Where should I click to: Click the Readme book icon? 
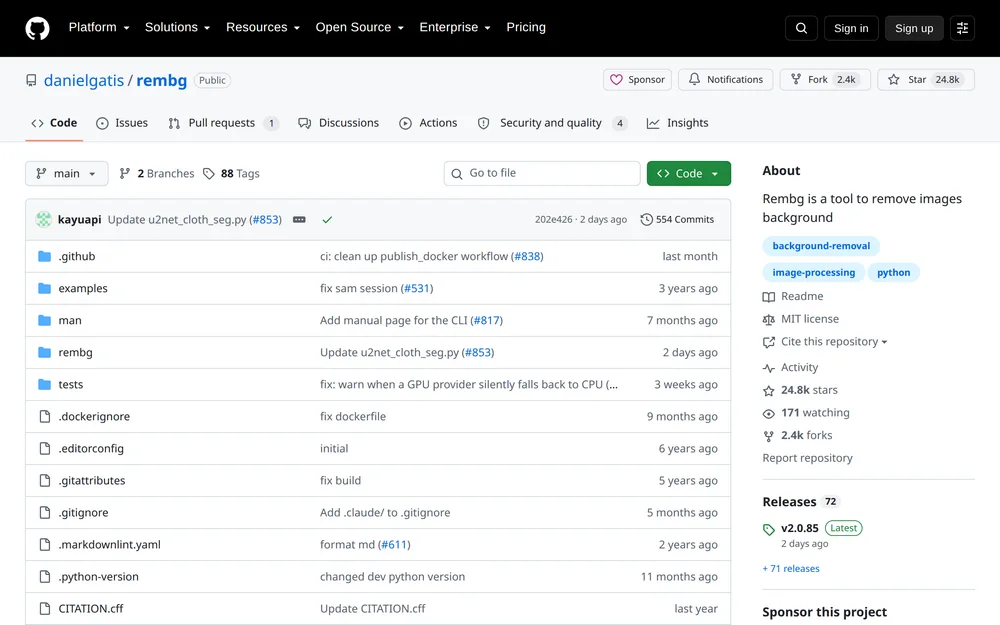(768, 297)
